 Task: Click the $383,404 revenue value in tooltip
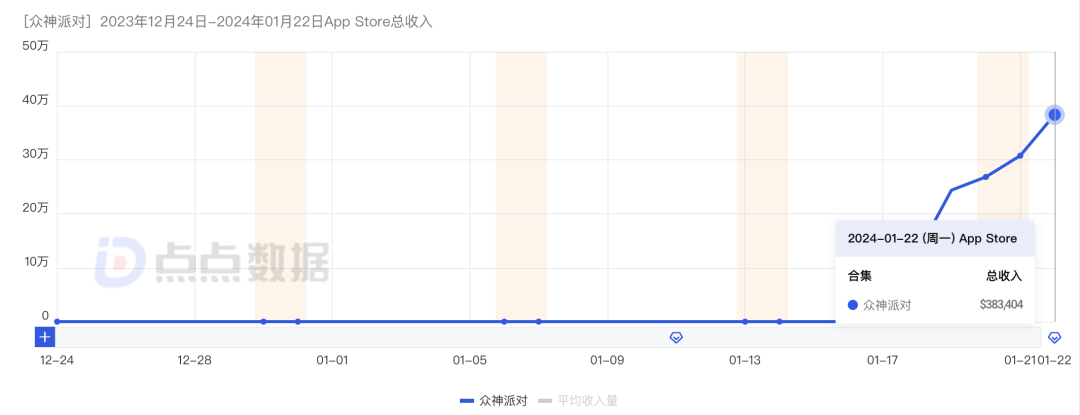pos(1001,305)
